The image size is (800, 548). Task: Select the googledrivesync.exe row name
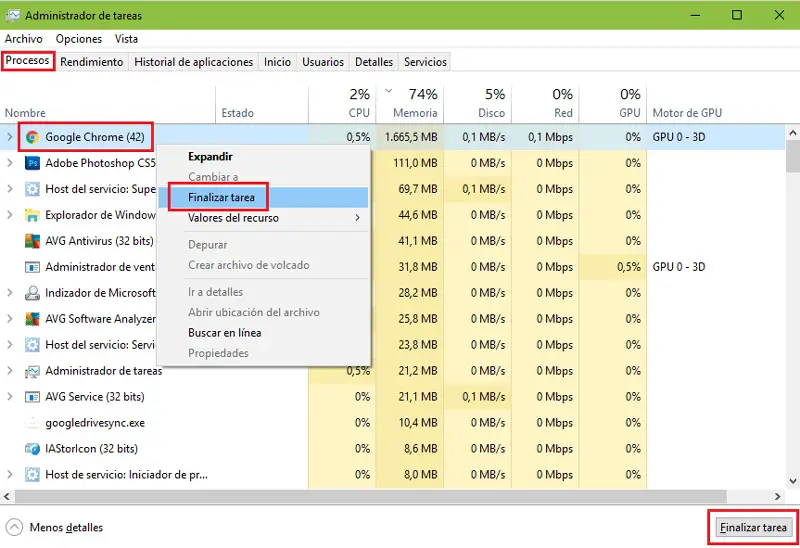click(95, 423)
